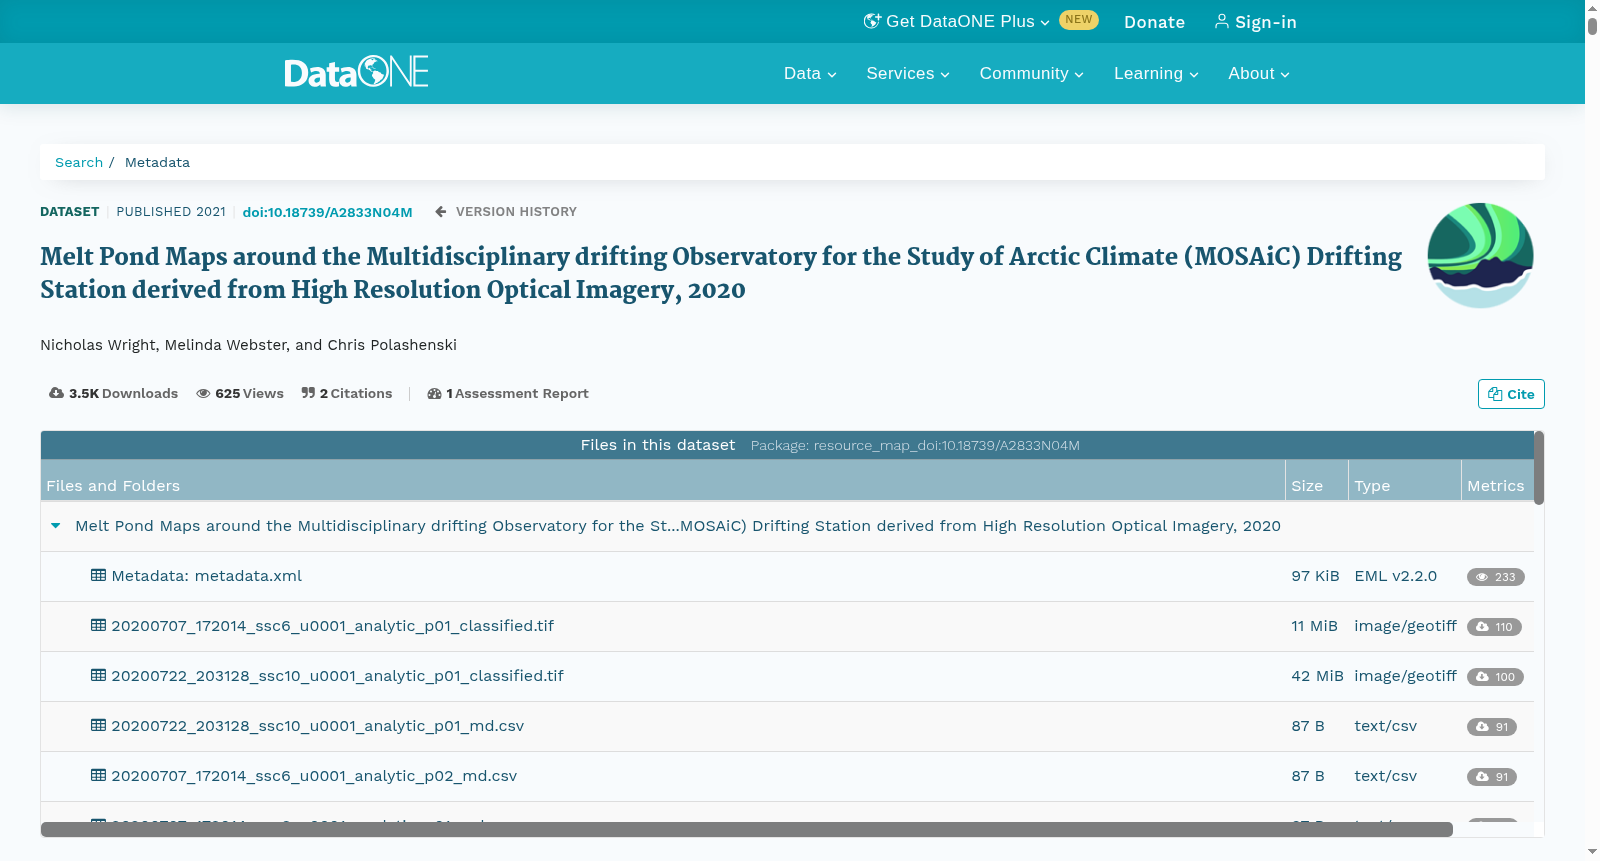Viewport: 1600px width, 861px height.
Task: Click the package title row text
Action: point(678,526)
